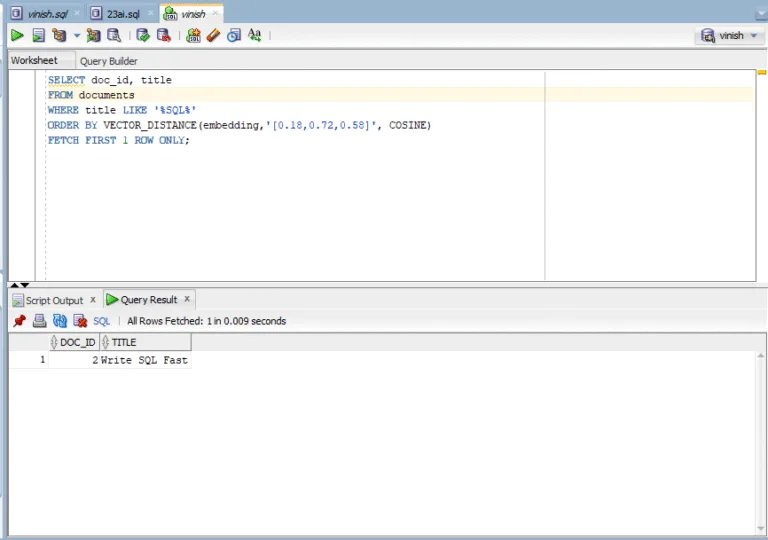Screen dimensions: 768x540
Task: Open an Unshared SQL Worksheet icon
Action: pyautogui.click(x=193, y=35)
